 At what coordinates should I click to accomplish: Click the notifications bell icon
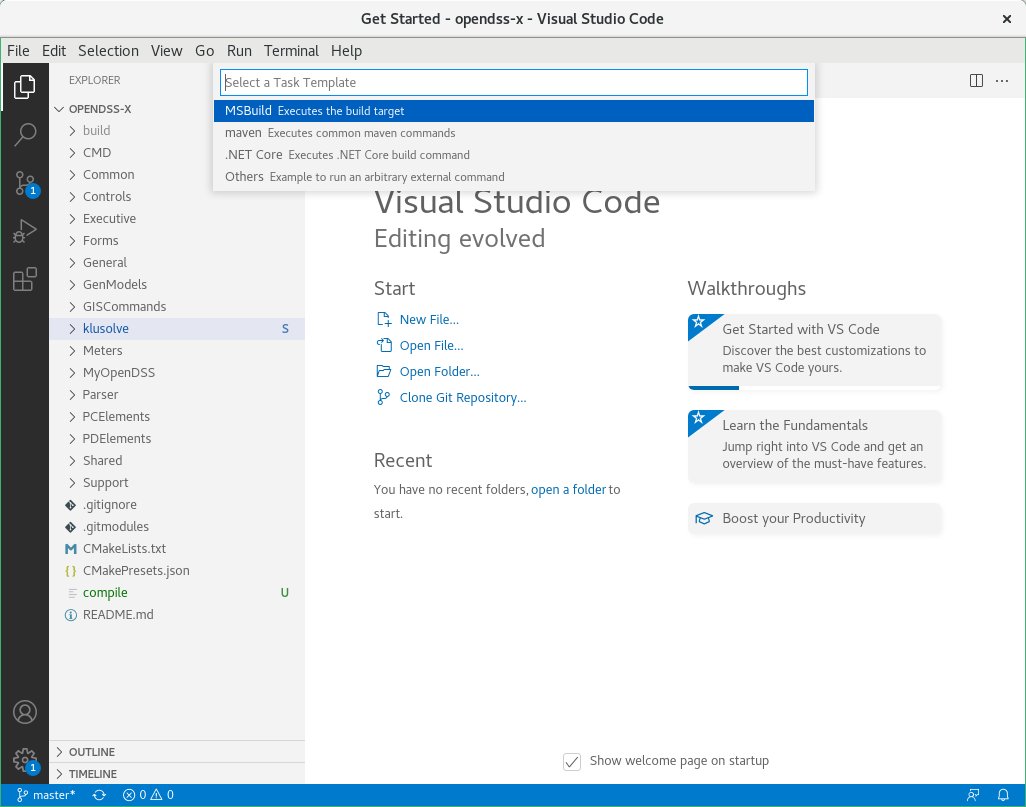pyautogui.click(x=1004, y=794)
